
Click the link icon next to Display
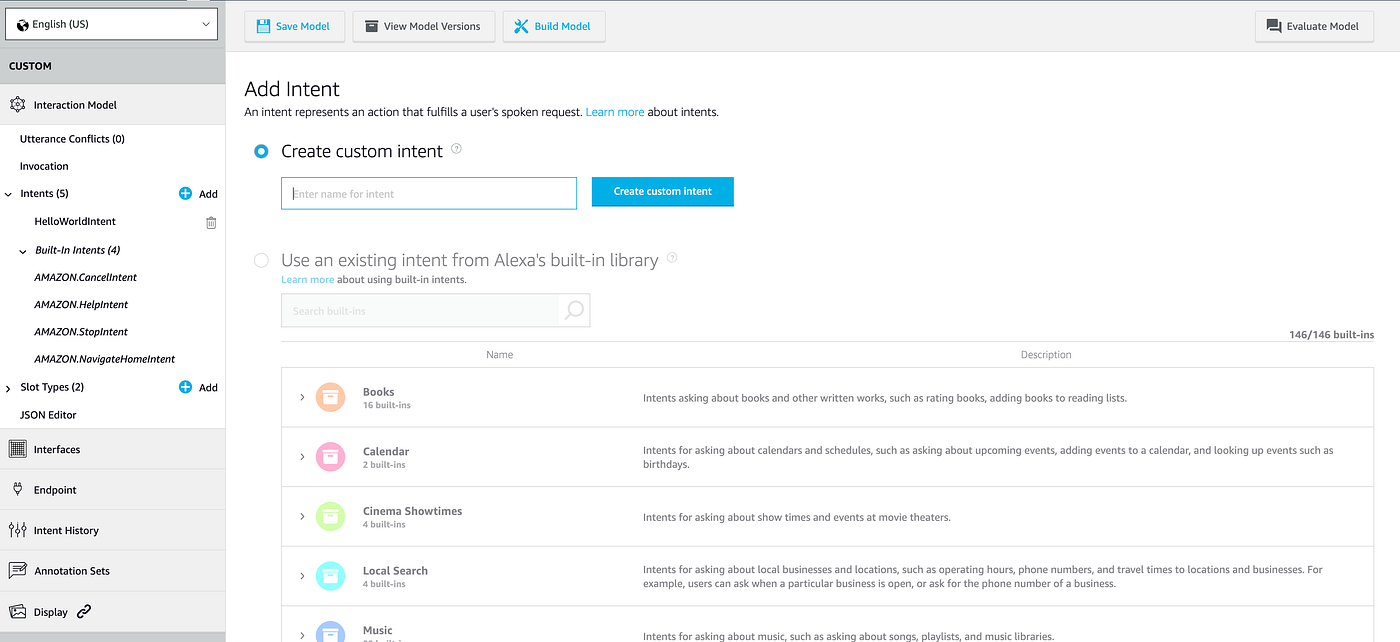(x=84, y=611)
